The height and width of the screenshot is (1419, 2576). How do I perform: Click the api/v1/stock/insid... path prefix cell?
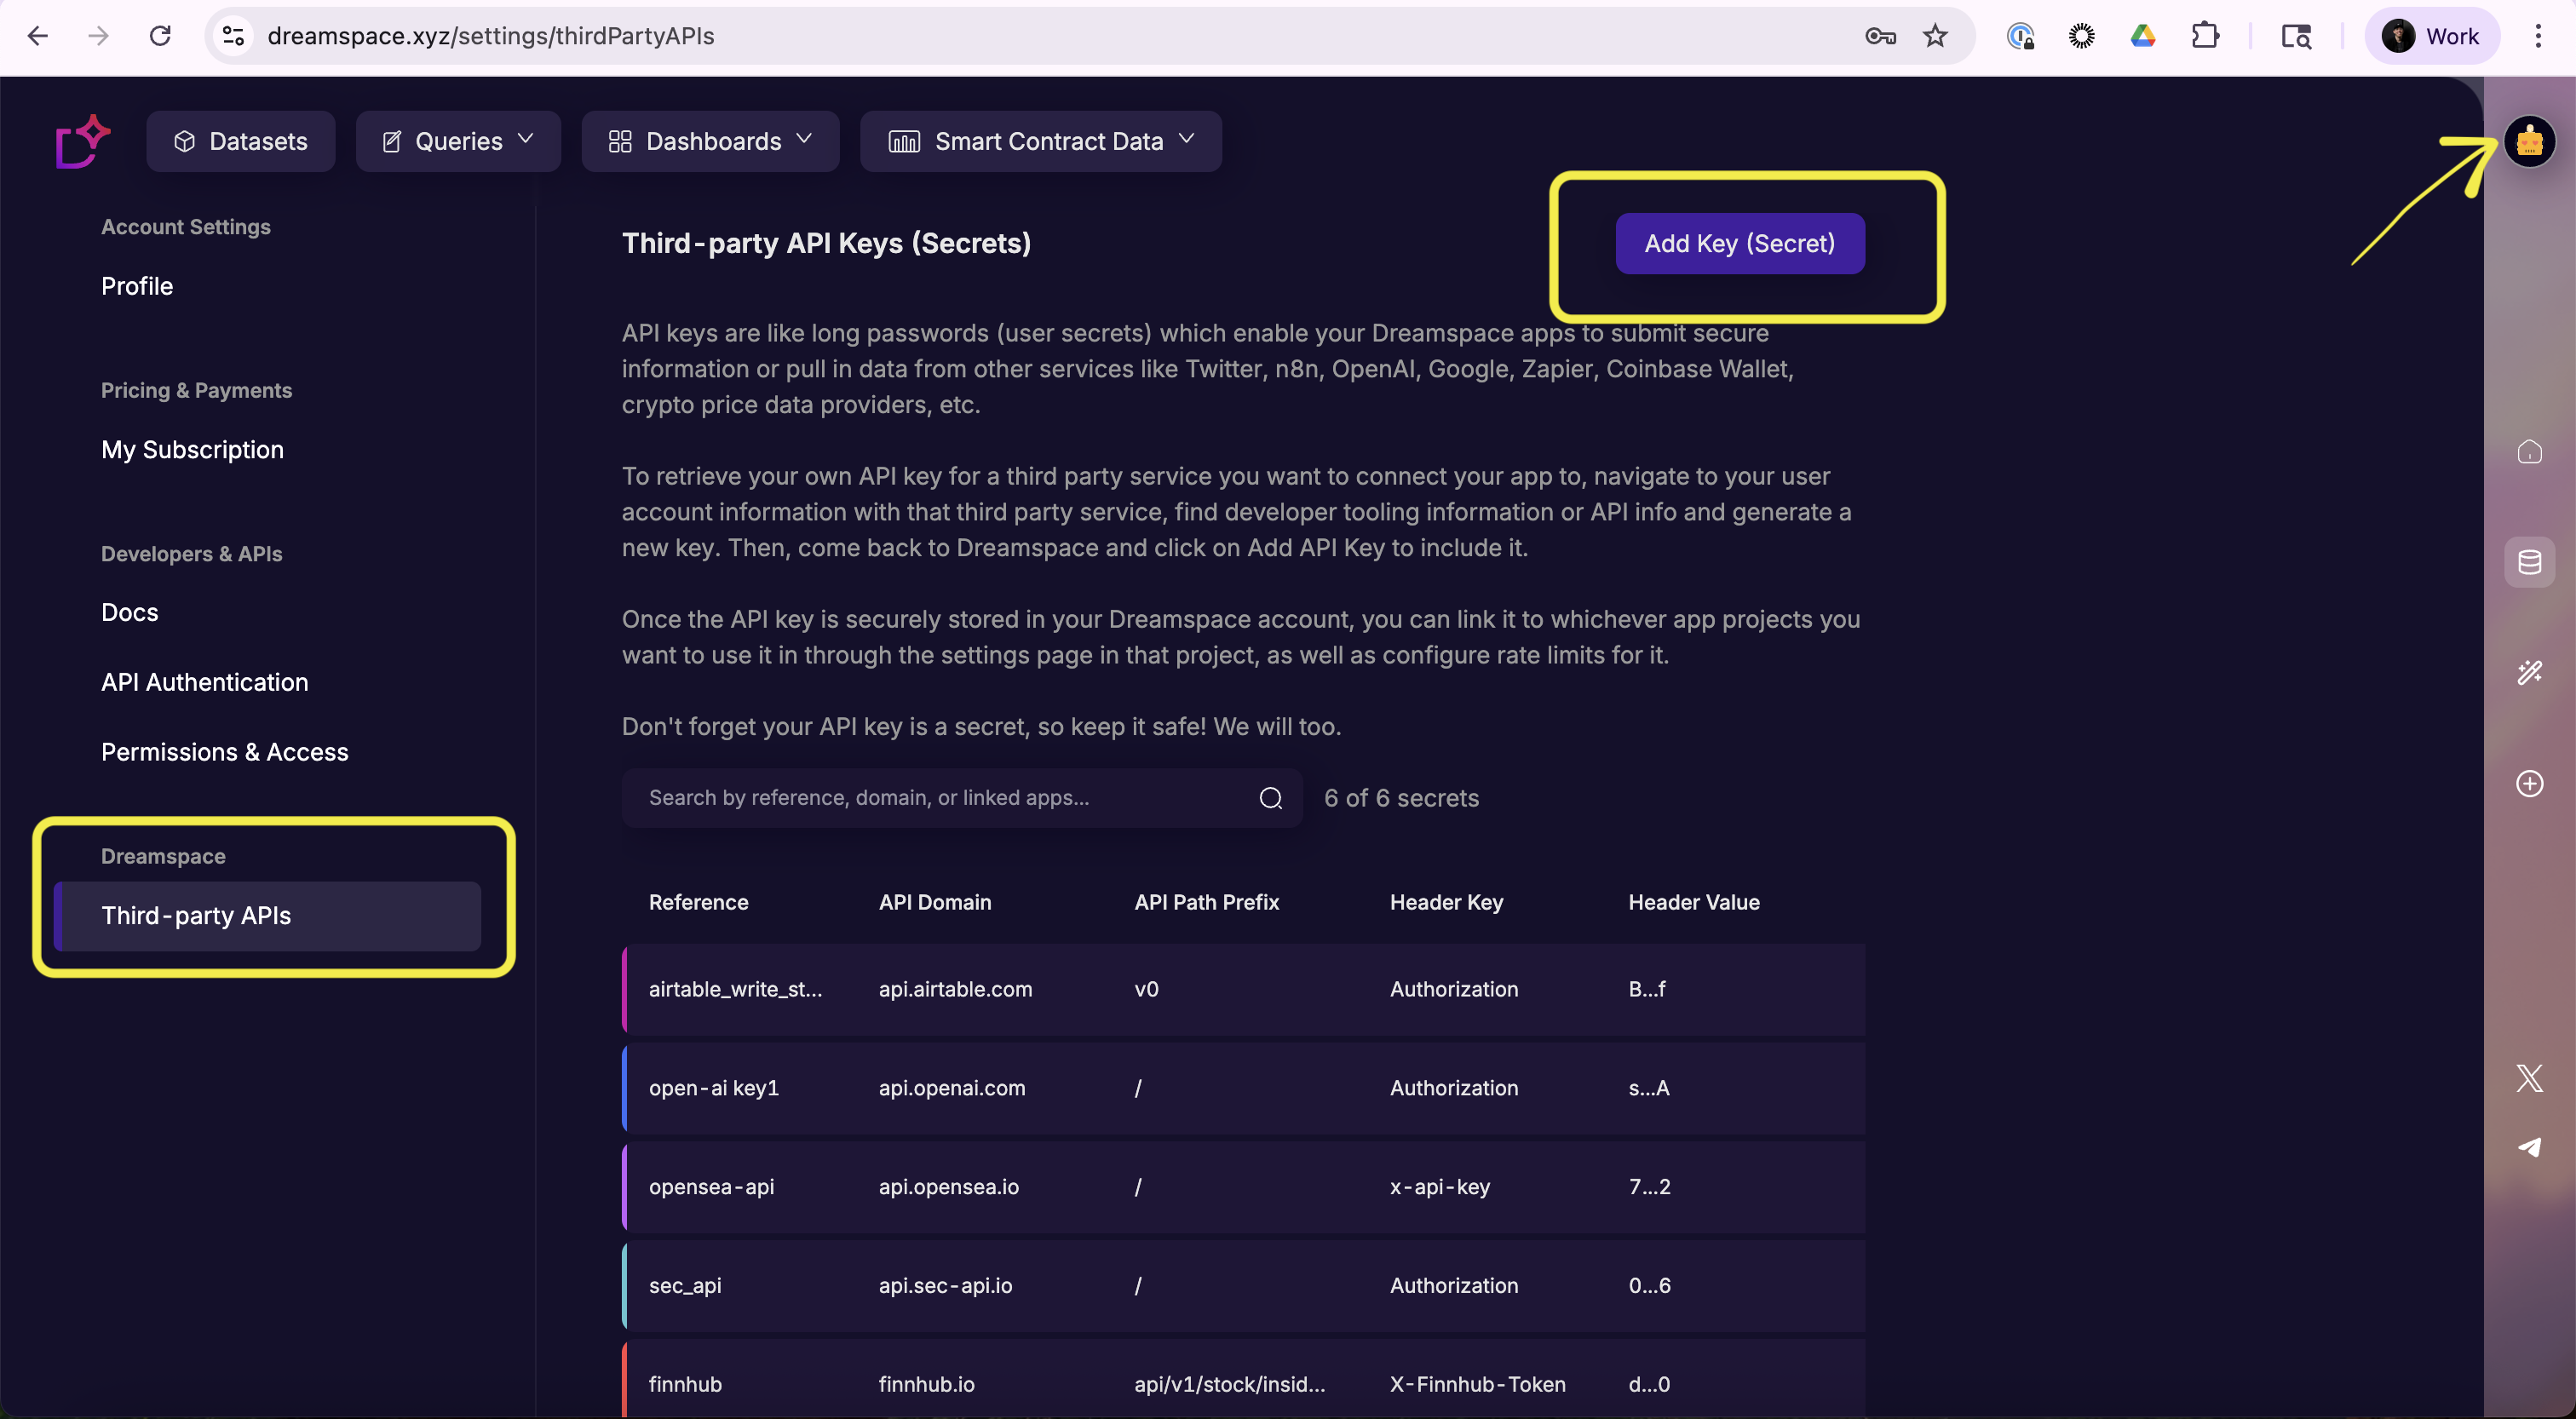point(1229,1384)
